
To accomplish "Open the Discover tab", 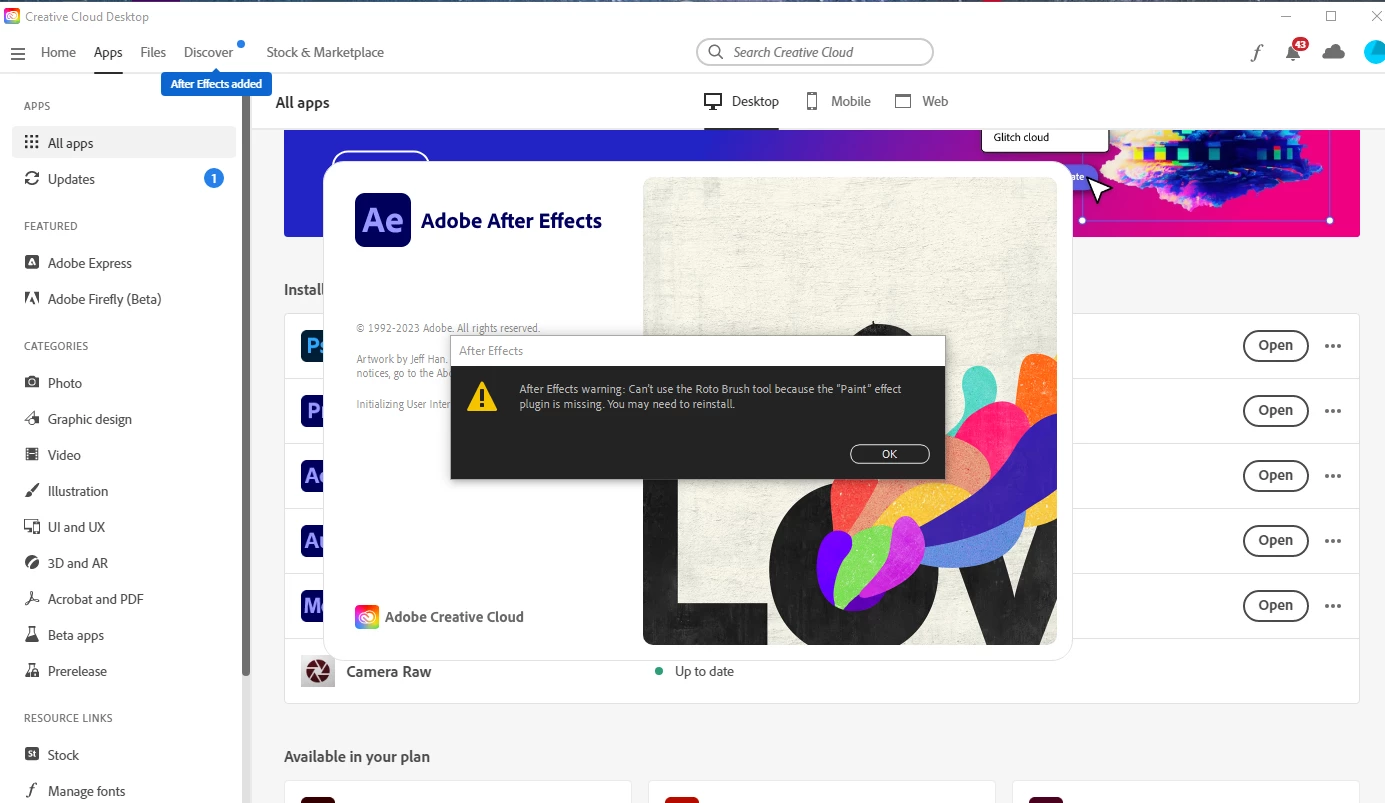I will pyautogui.click(x=208, y=52).
